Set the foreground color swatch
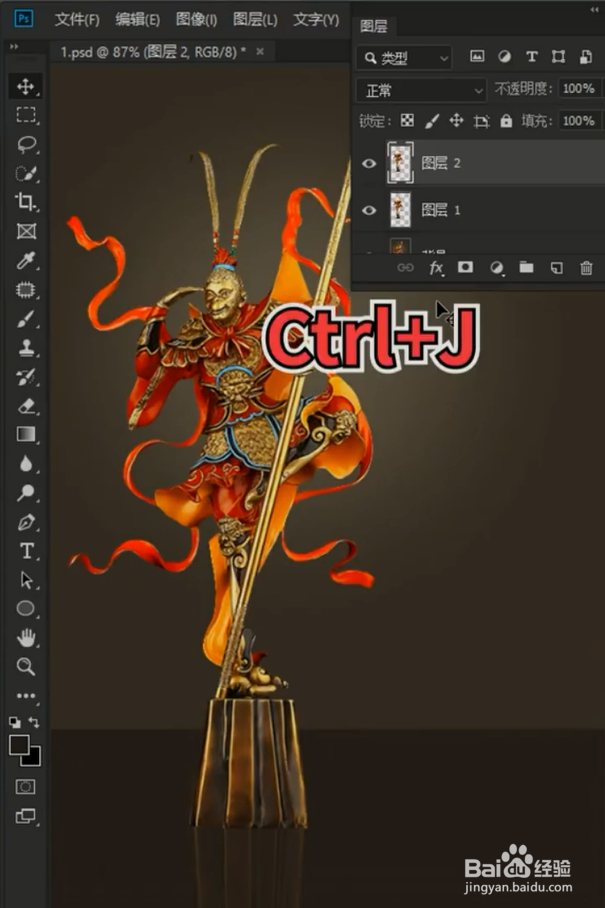This screenshot has width=605, height=908. pyautogui.click(x=19, y=745)
